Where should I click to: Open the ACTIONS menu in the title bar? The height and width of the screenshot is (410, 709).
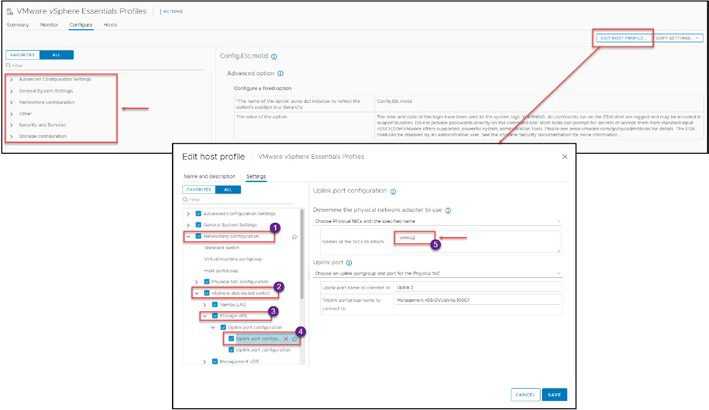pos(171,11)
